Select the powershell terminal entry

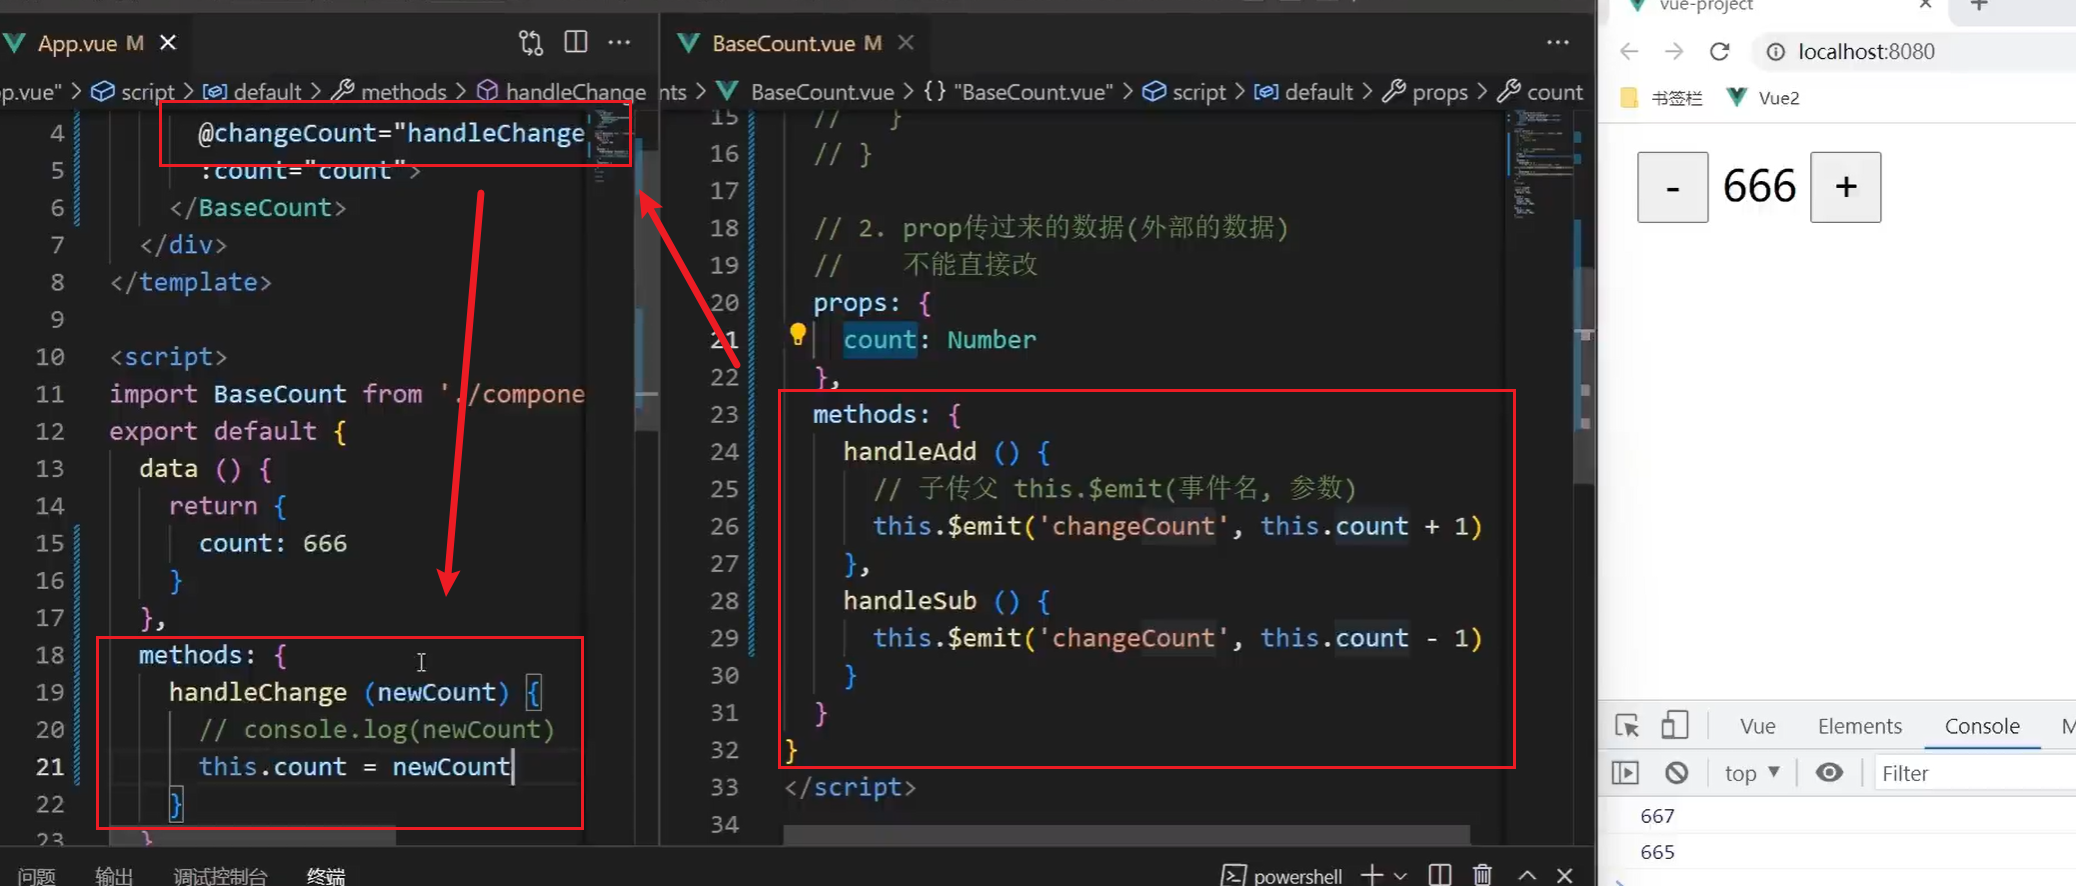pos(1282,876)
